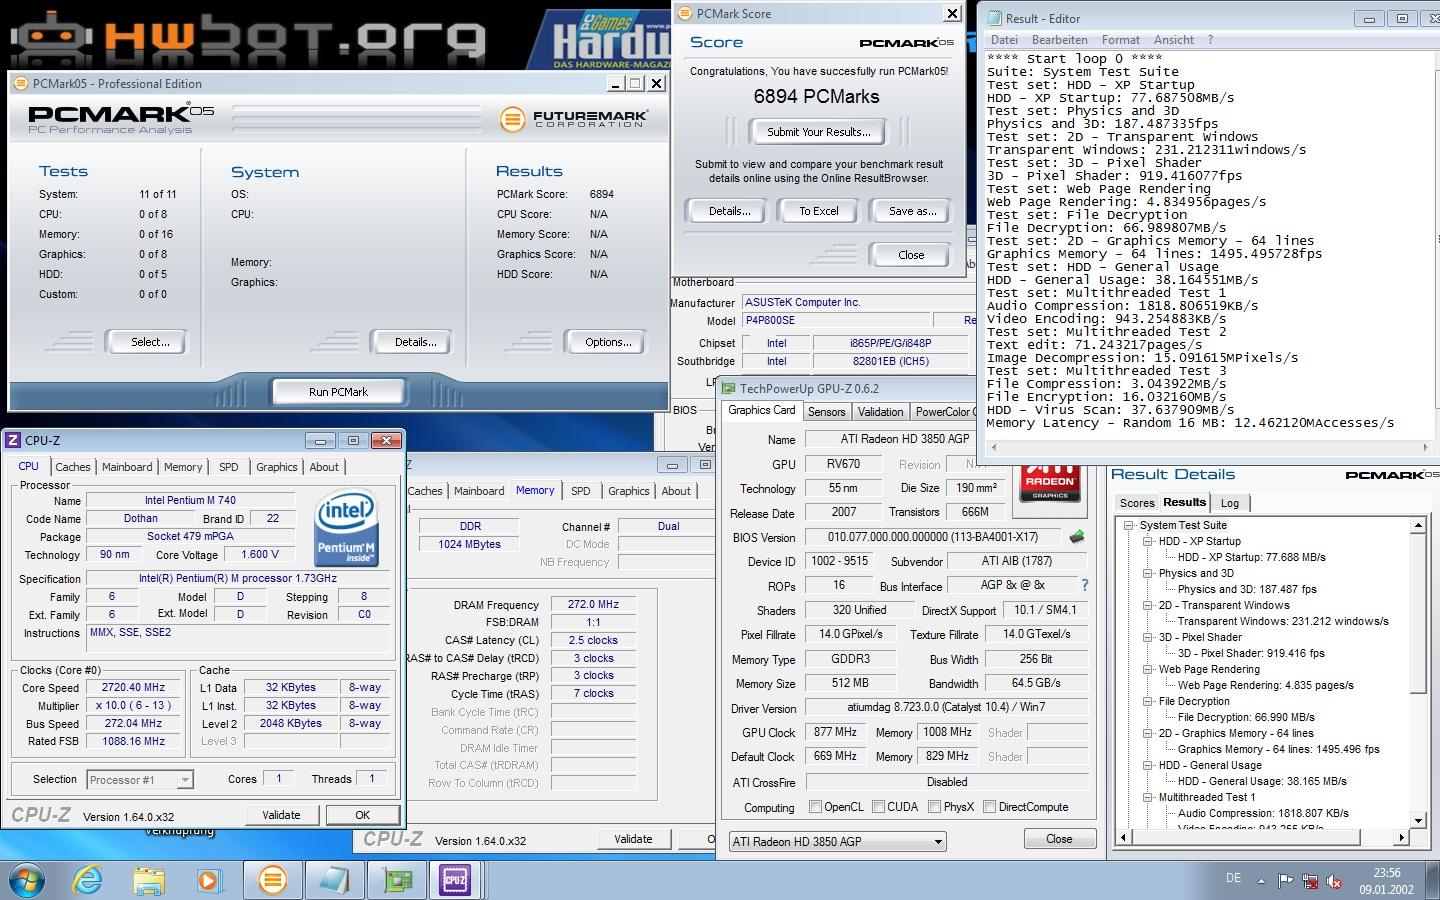Click the Result Details scroll down arrow
The width and height of the screenshot is (1440, 900).
pyautogui.click(x=1418, y=821)
